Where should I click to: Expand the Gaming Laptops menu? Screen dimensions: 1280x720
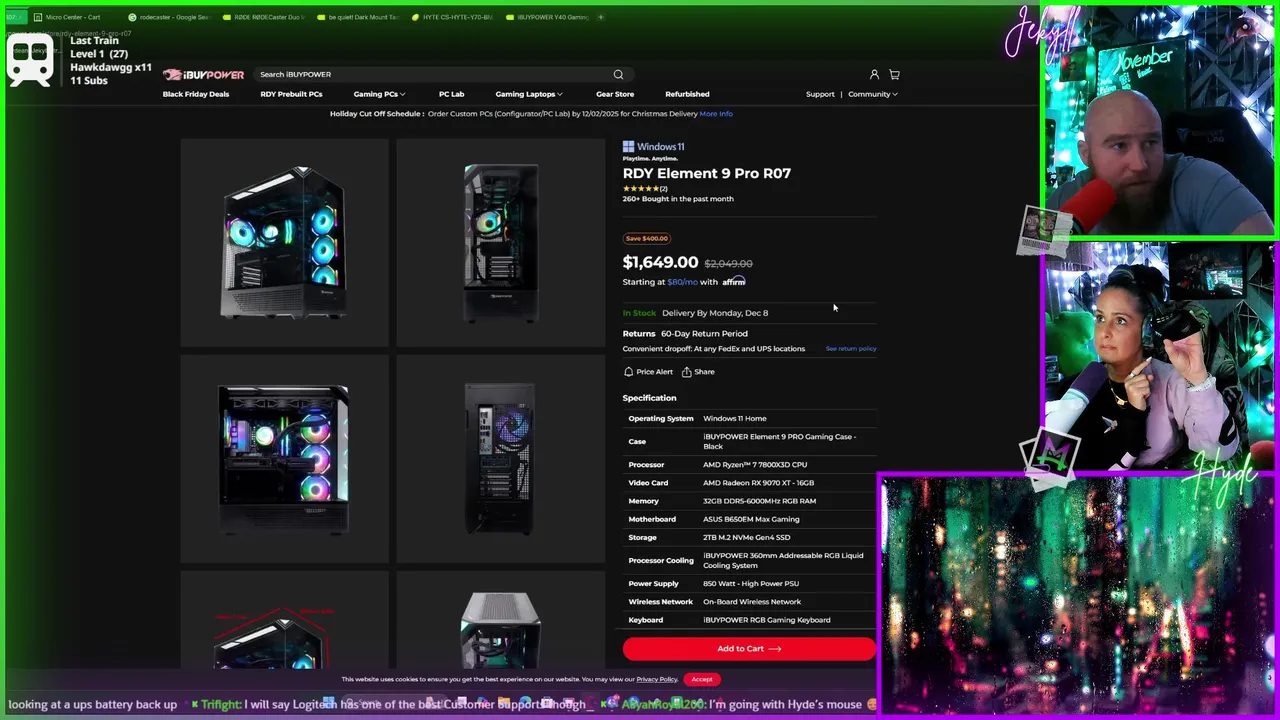(529, 94)
